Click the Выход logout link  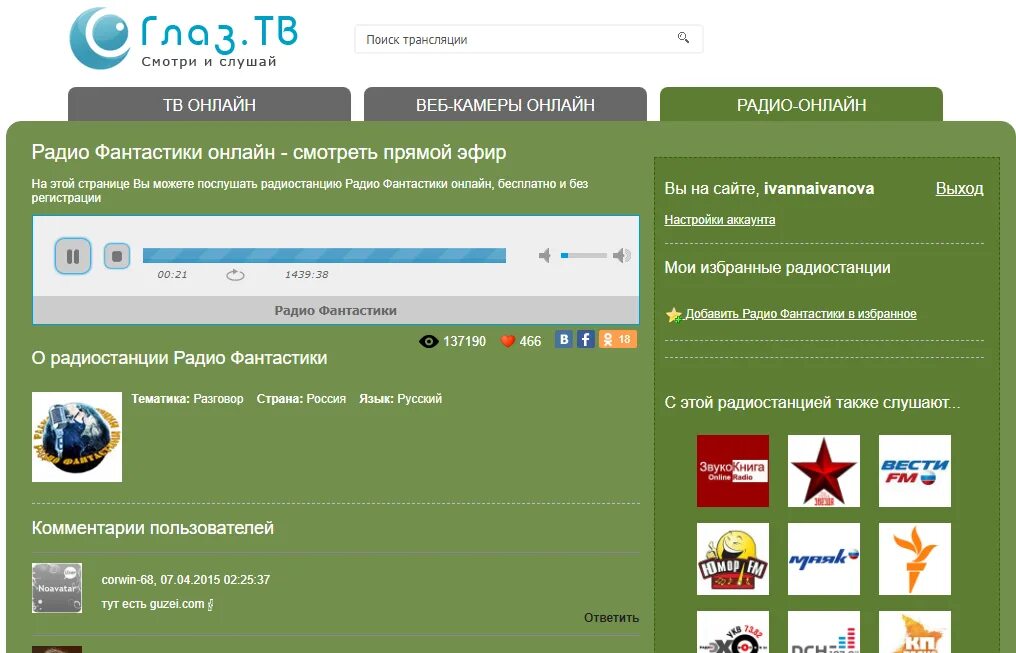[960, 189]
